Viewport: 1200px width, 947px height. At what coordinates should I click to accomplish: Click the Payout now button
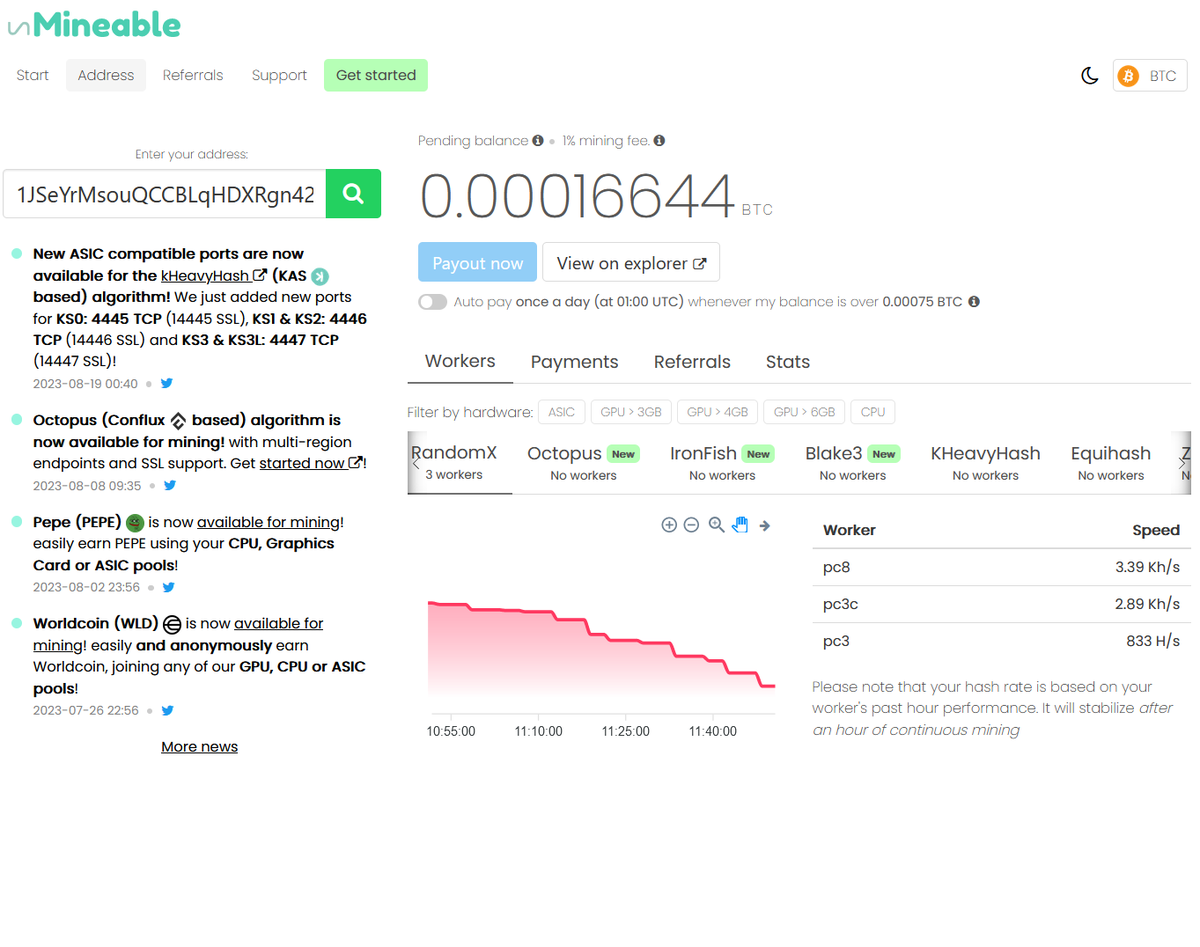tap(477, 262)
